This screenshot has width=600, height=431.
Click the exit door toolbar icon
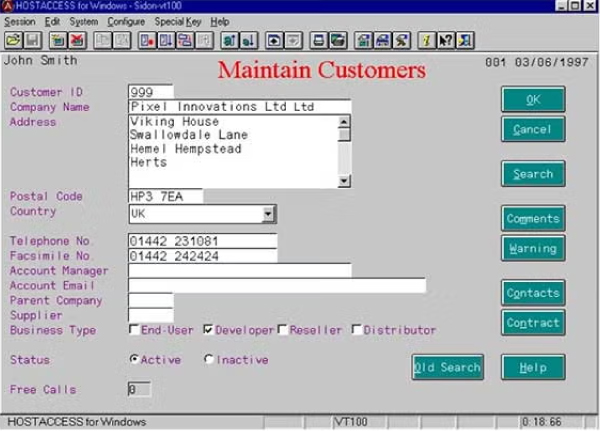[465, 40]
